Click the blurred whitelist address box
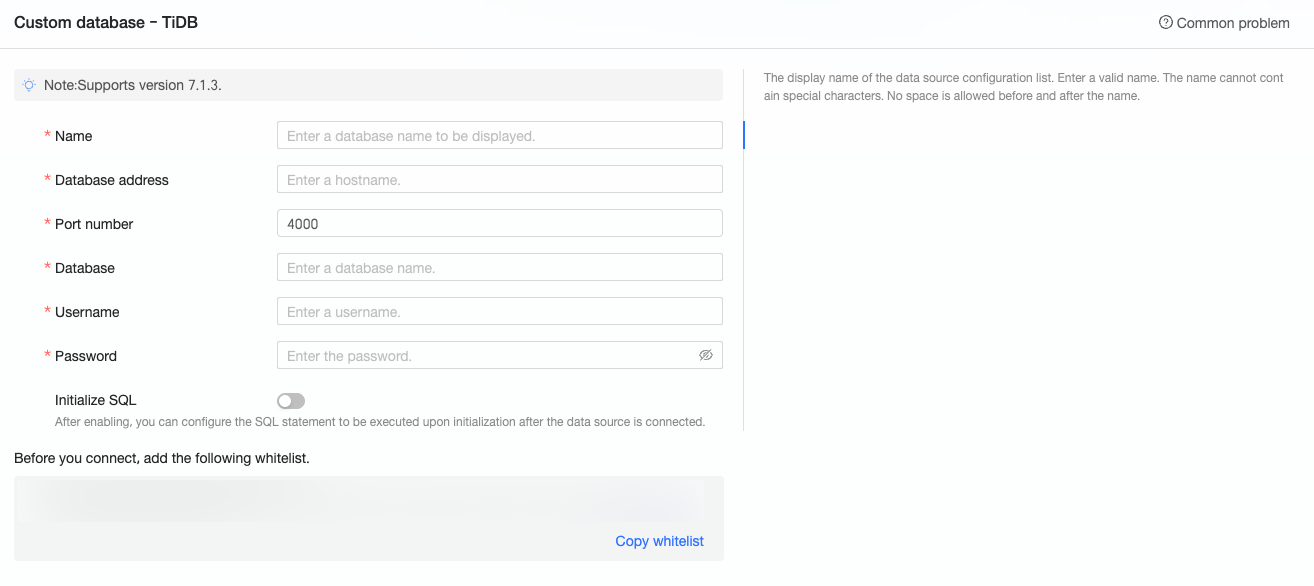 (x=368, y=501)
